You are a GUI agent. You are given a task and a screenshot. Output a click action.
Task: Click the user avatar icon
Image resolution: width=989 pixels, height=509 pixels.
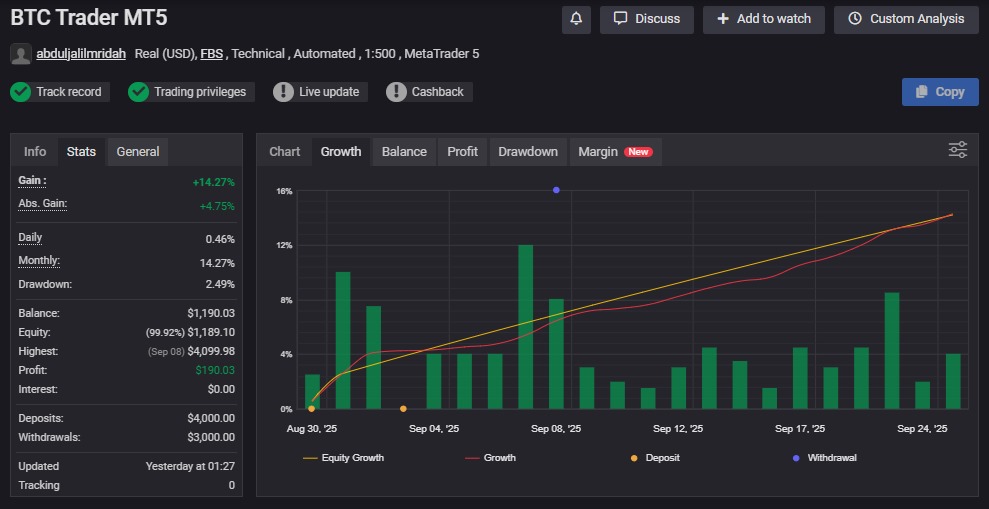pos(20,54)
